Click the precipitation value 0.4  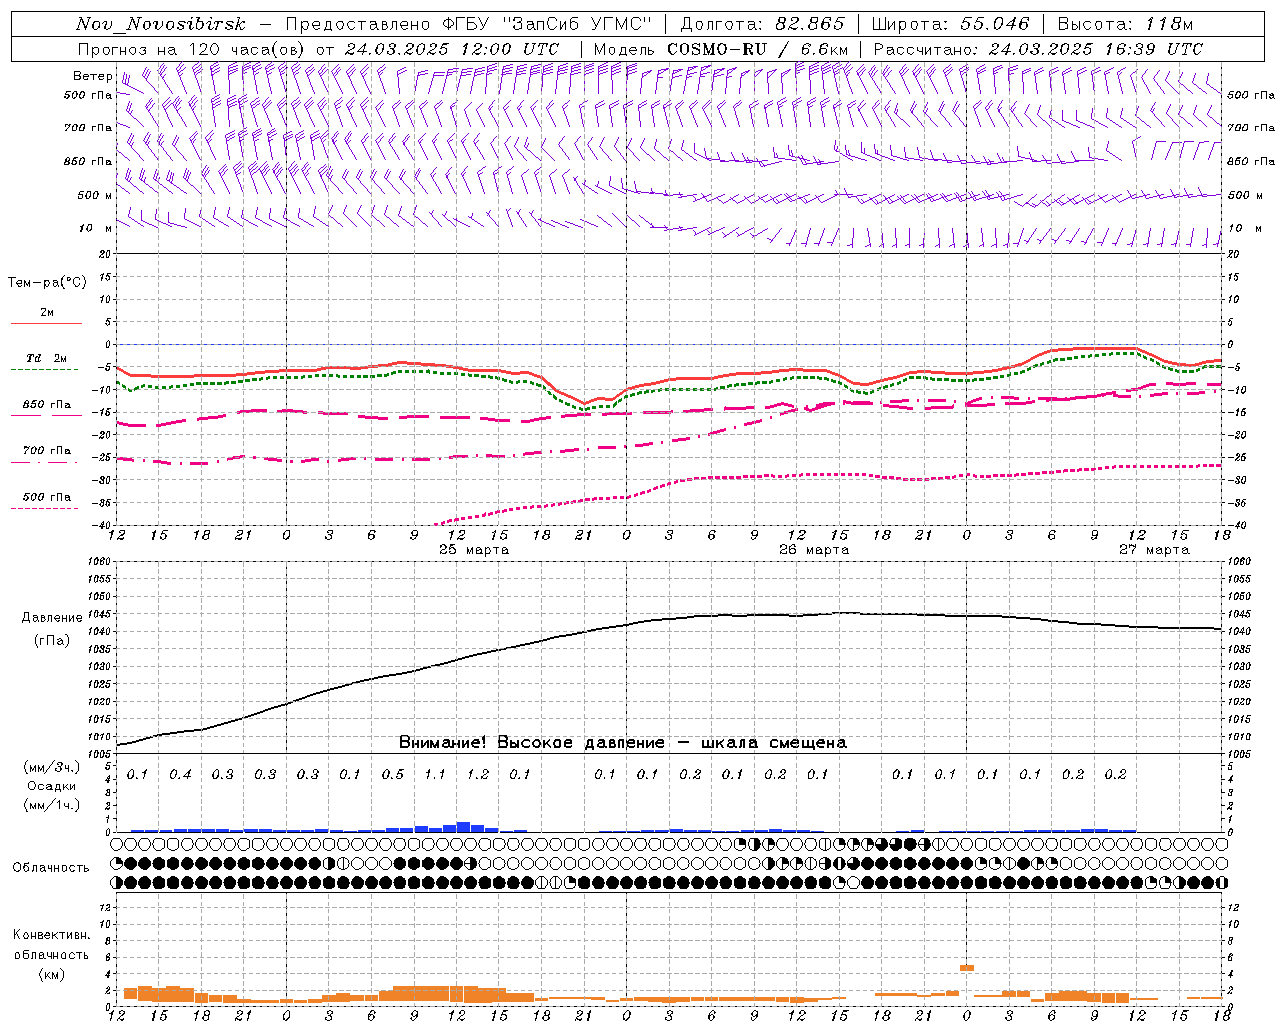pos(180,774)
